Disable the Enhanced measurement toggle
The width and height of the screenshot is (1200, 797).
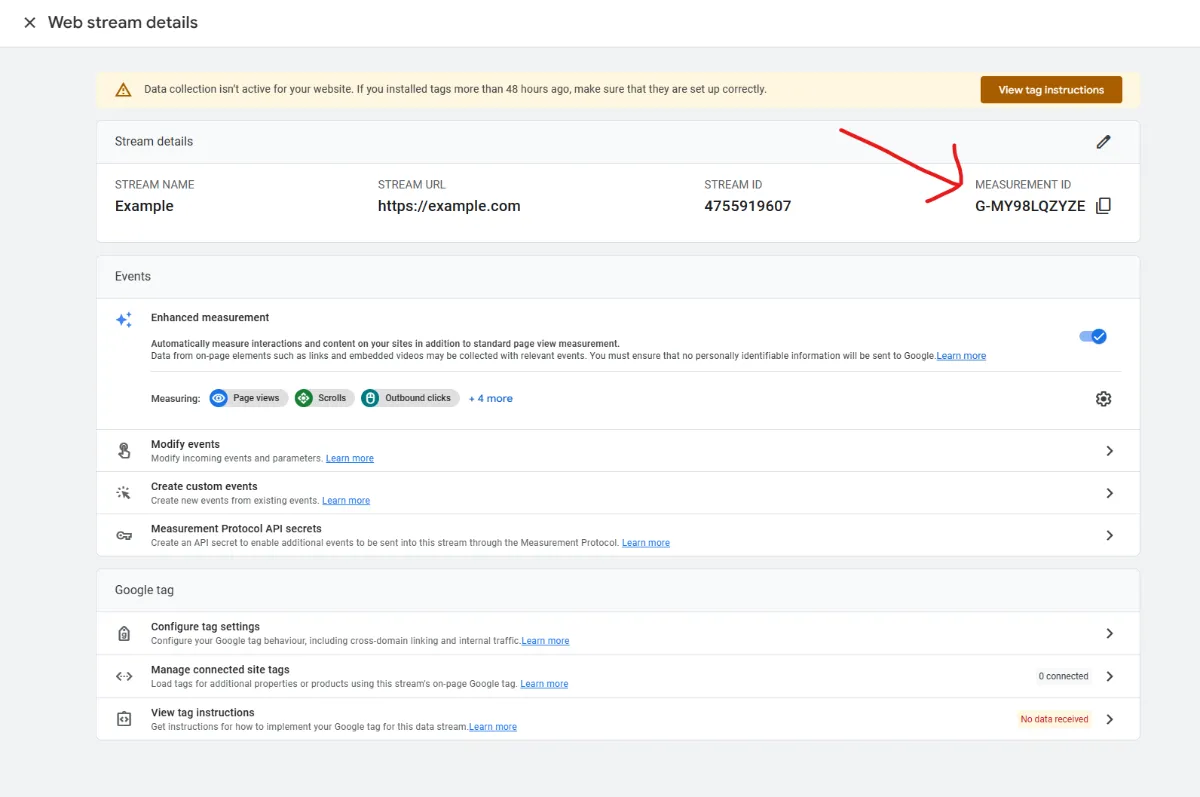click(1093, 336)
